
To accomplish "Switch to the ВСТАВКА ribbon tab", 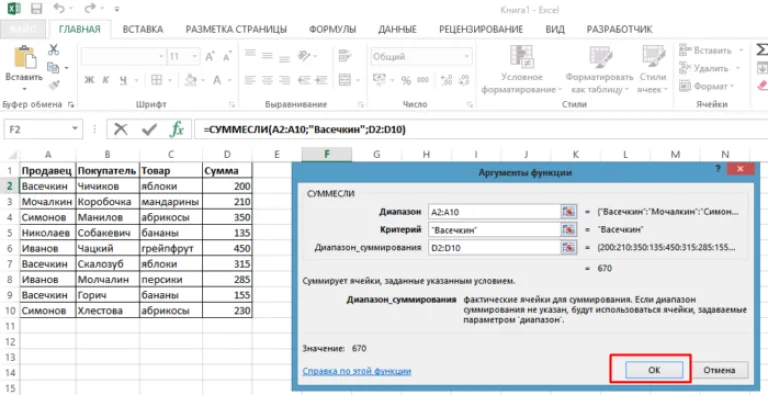I will point(143,29).
